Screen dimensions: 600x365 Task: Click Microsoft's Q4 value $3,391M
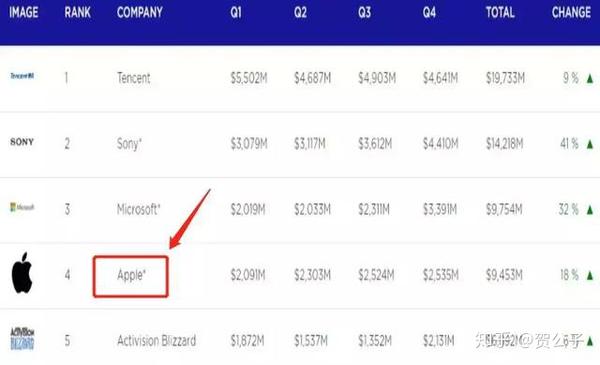(x=440, y=209)
